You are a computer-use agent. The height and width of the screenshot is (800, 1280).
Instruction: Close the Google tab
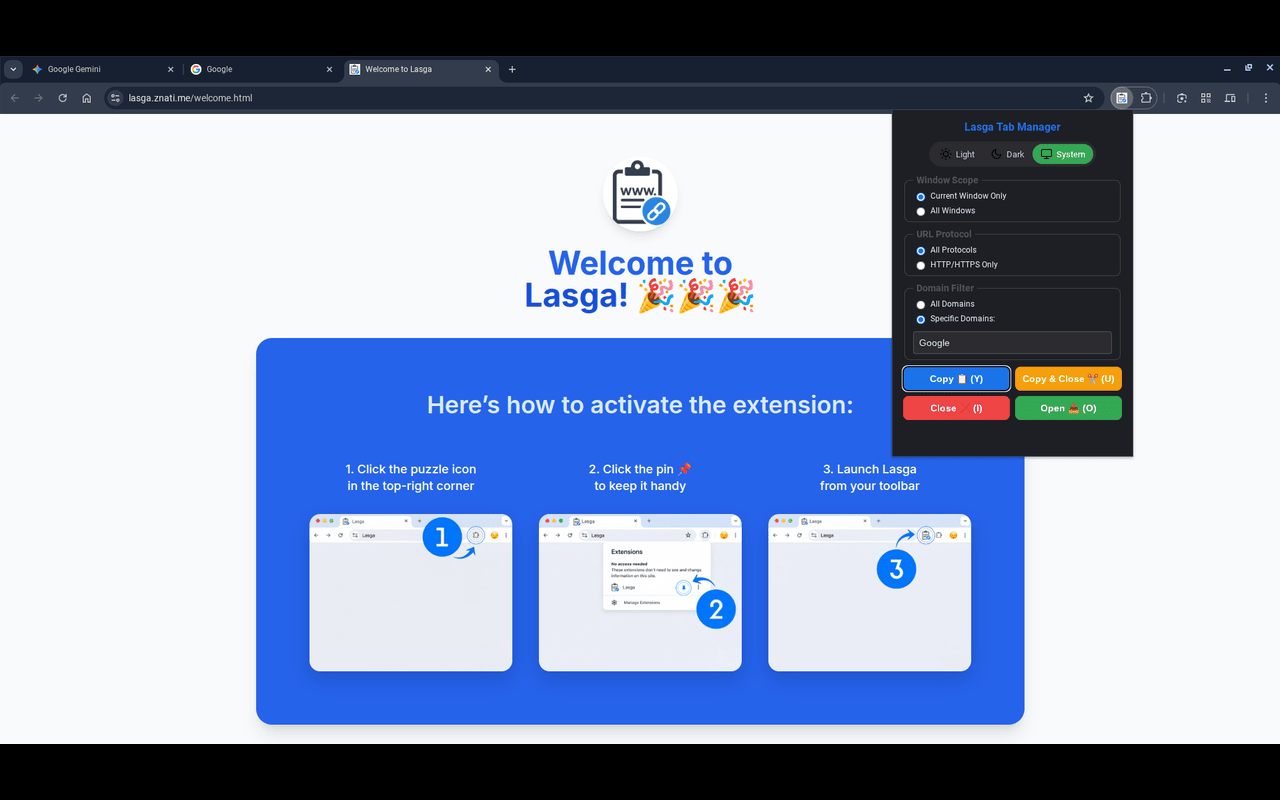[x=329, y=69]
